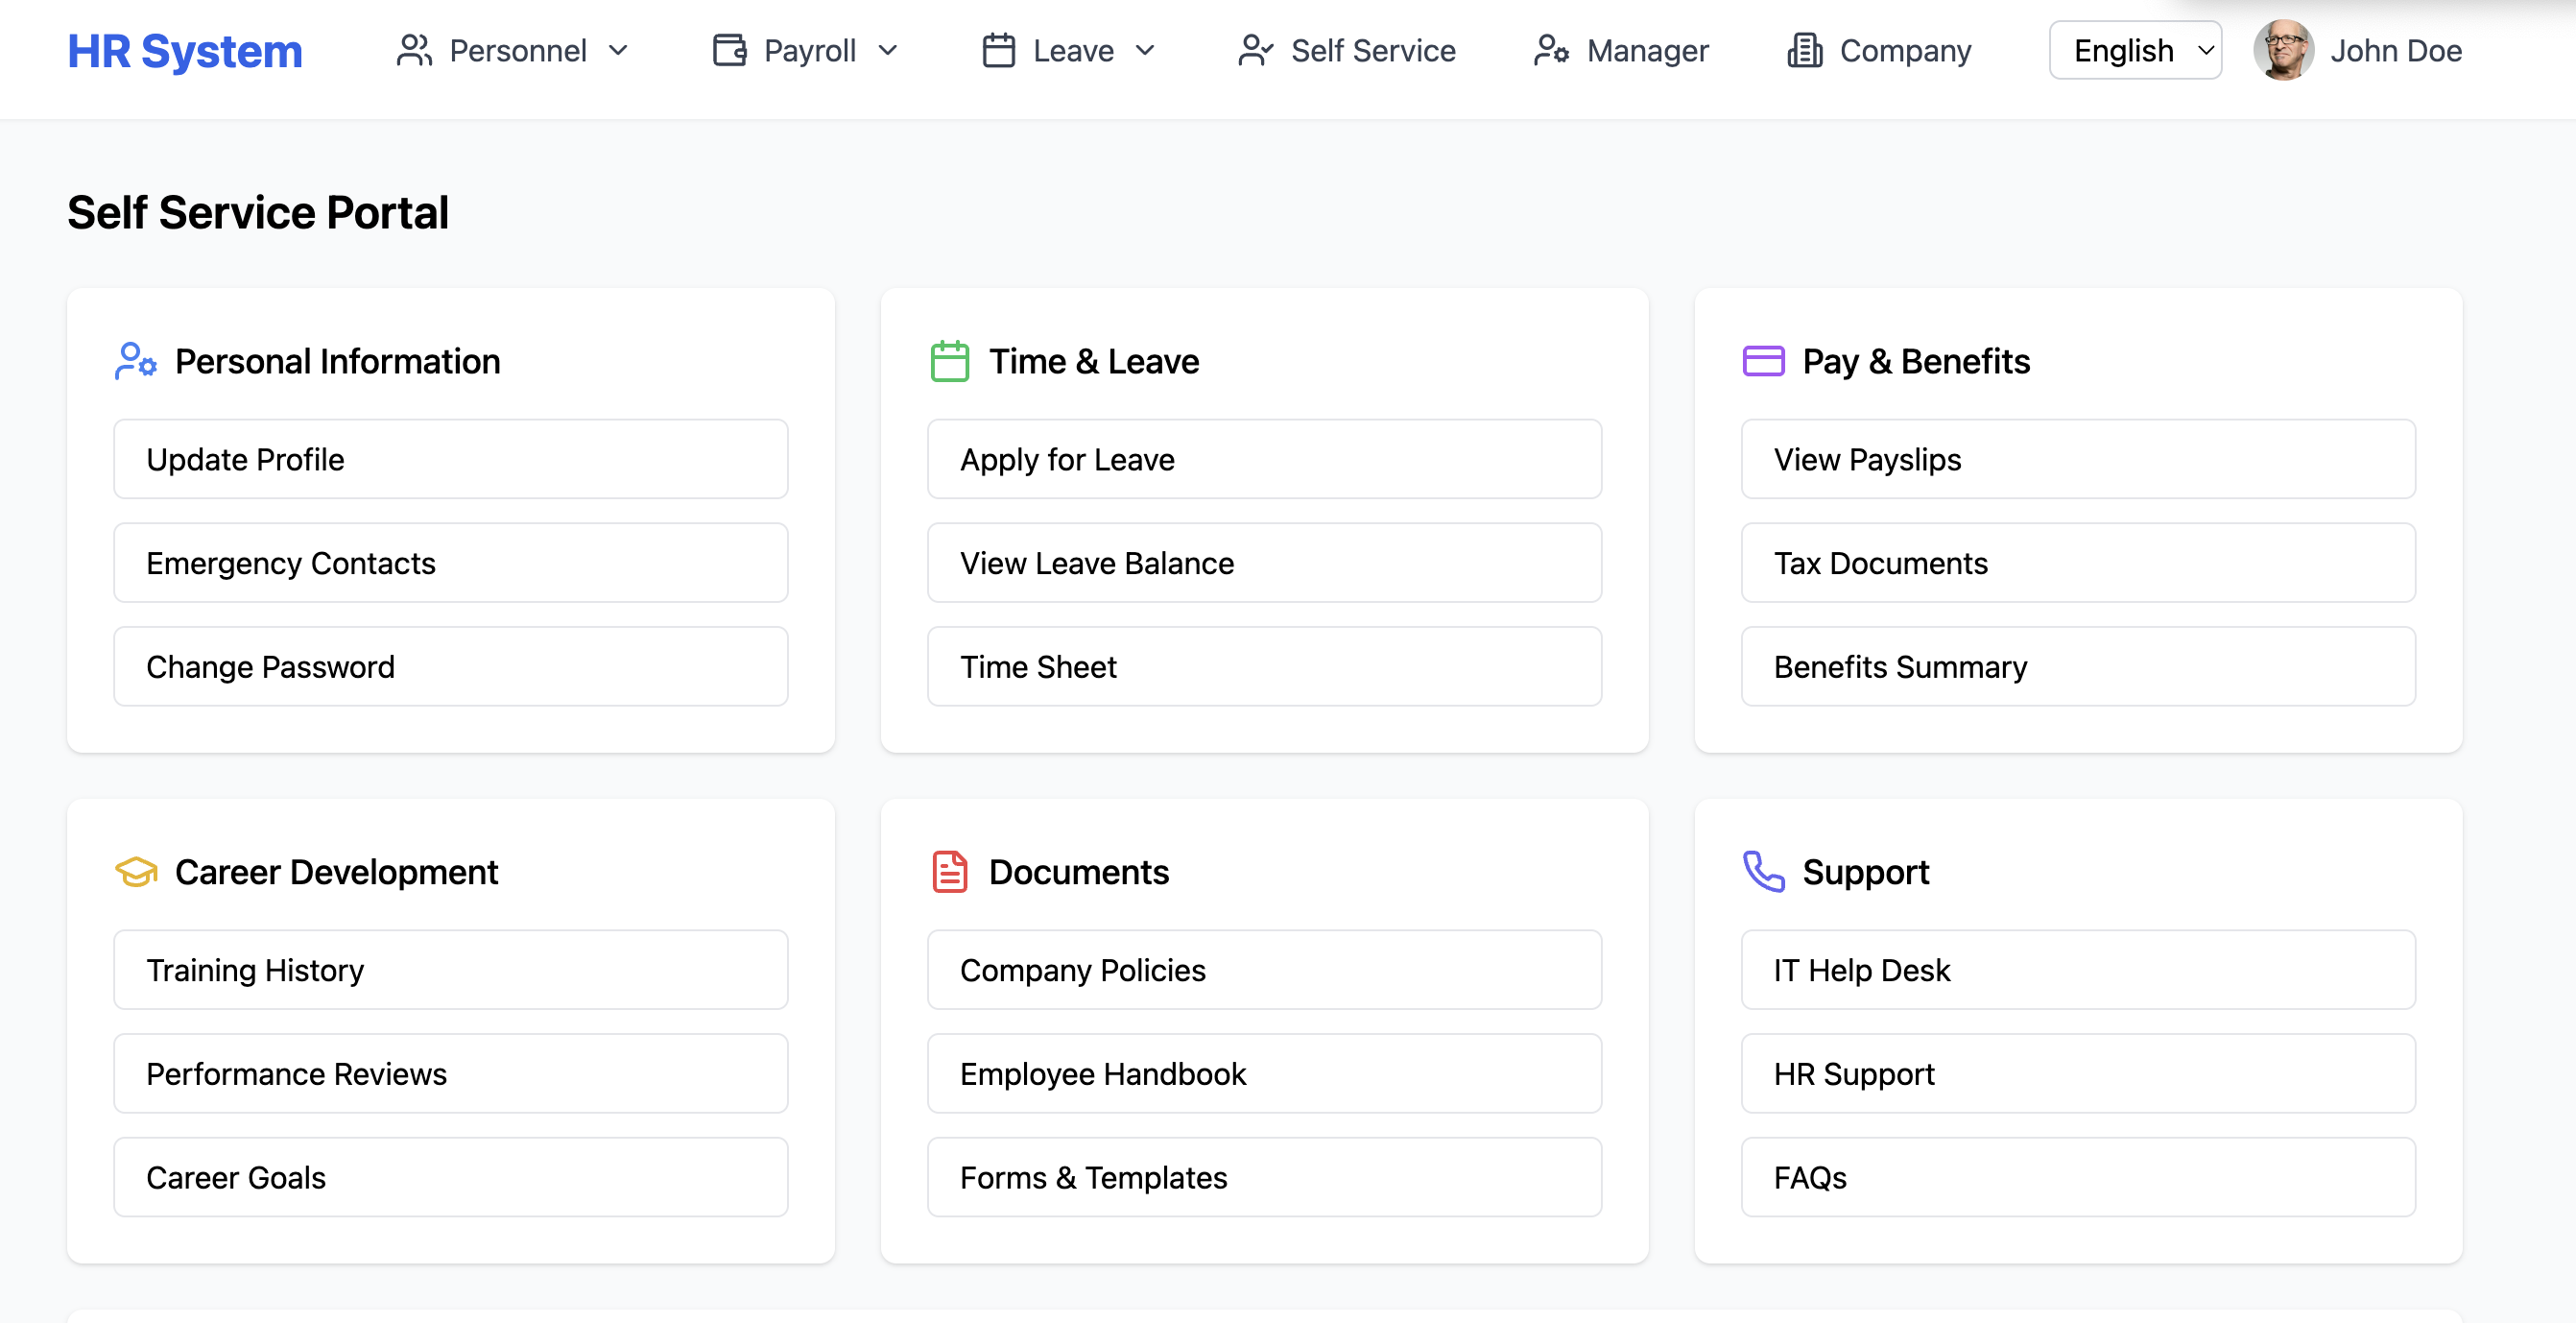This screenshot has width=2576, height=1323.
Task: View Company Policies
Action: [x=1265, y=970]
